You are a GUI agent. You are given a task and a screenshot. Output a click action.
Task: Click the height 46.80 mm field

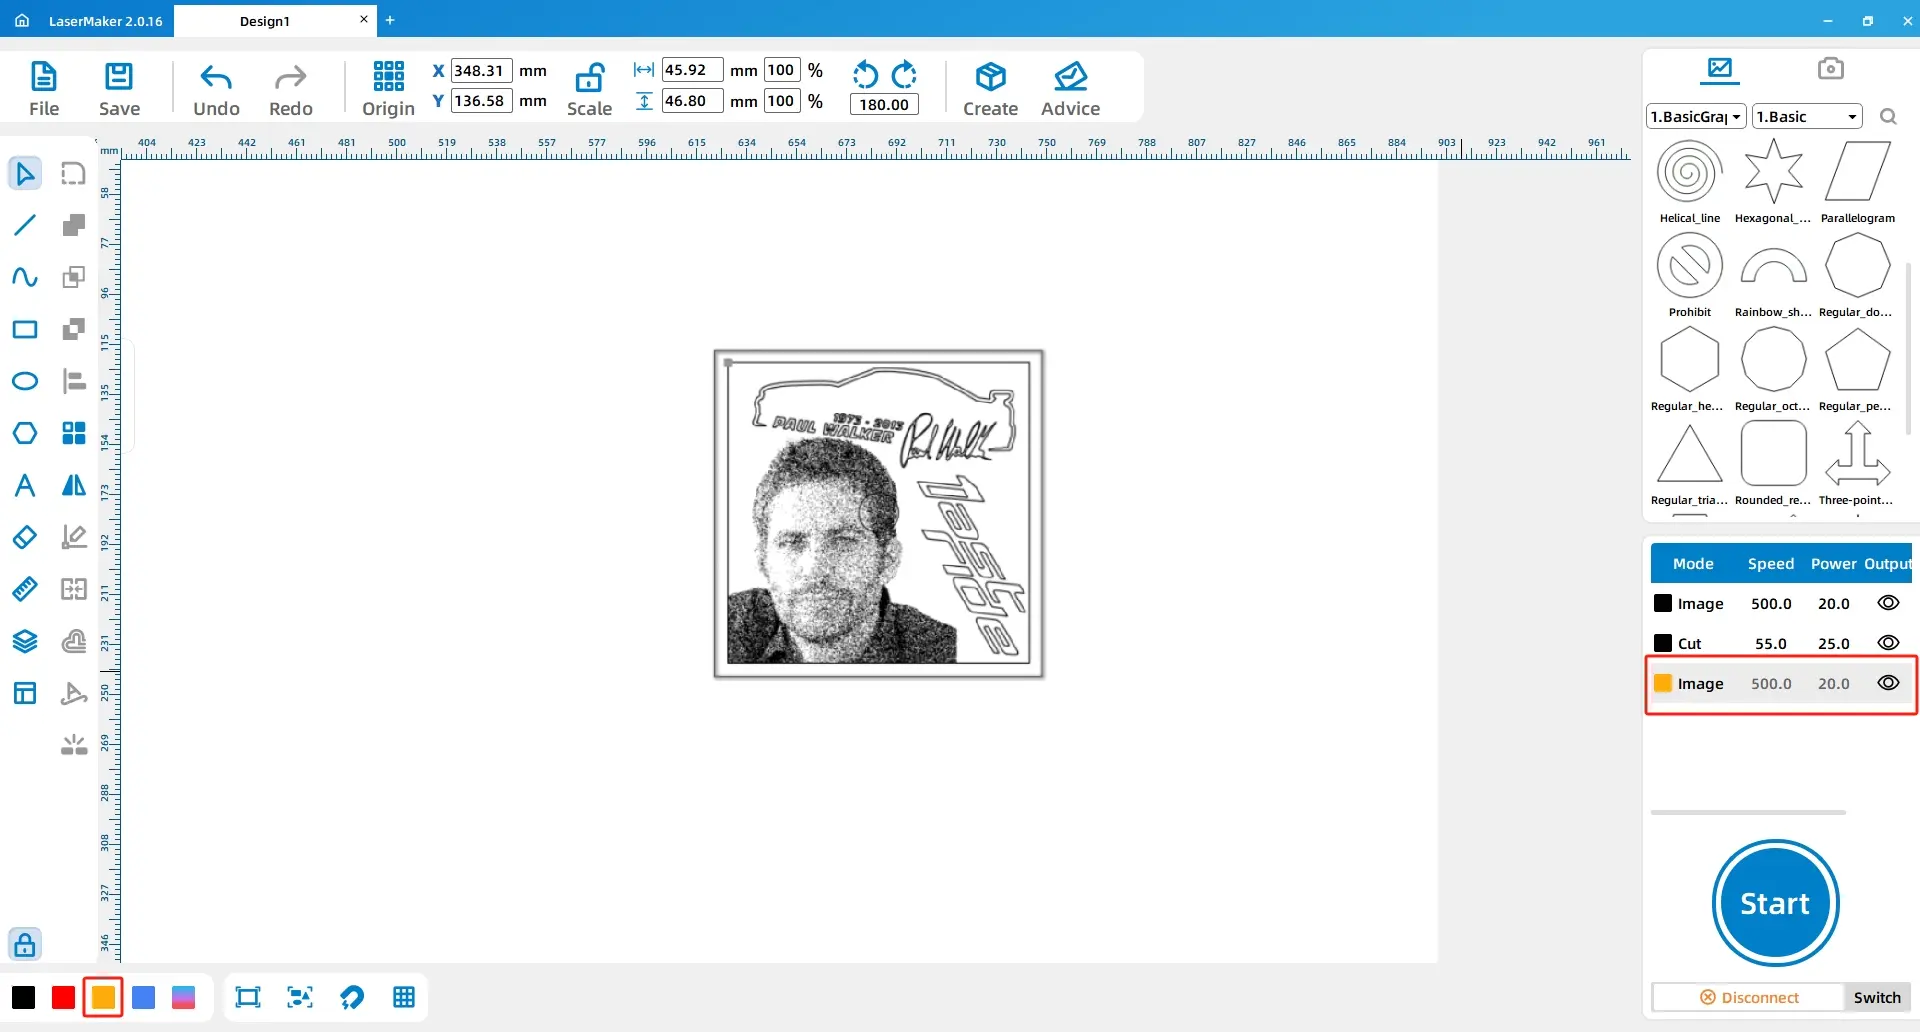pyautogui.click(x=692, y=101)
